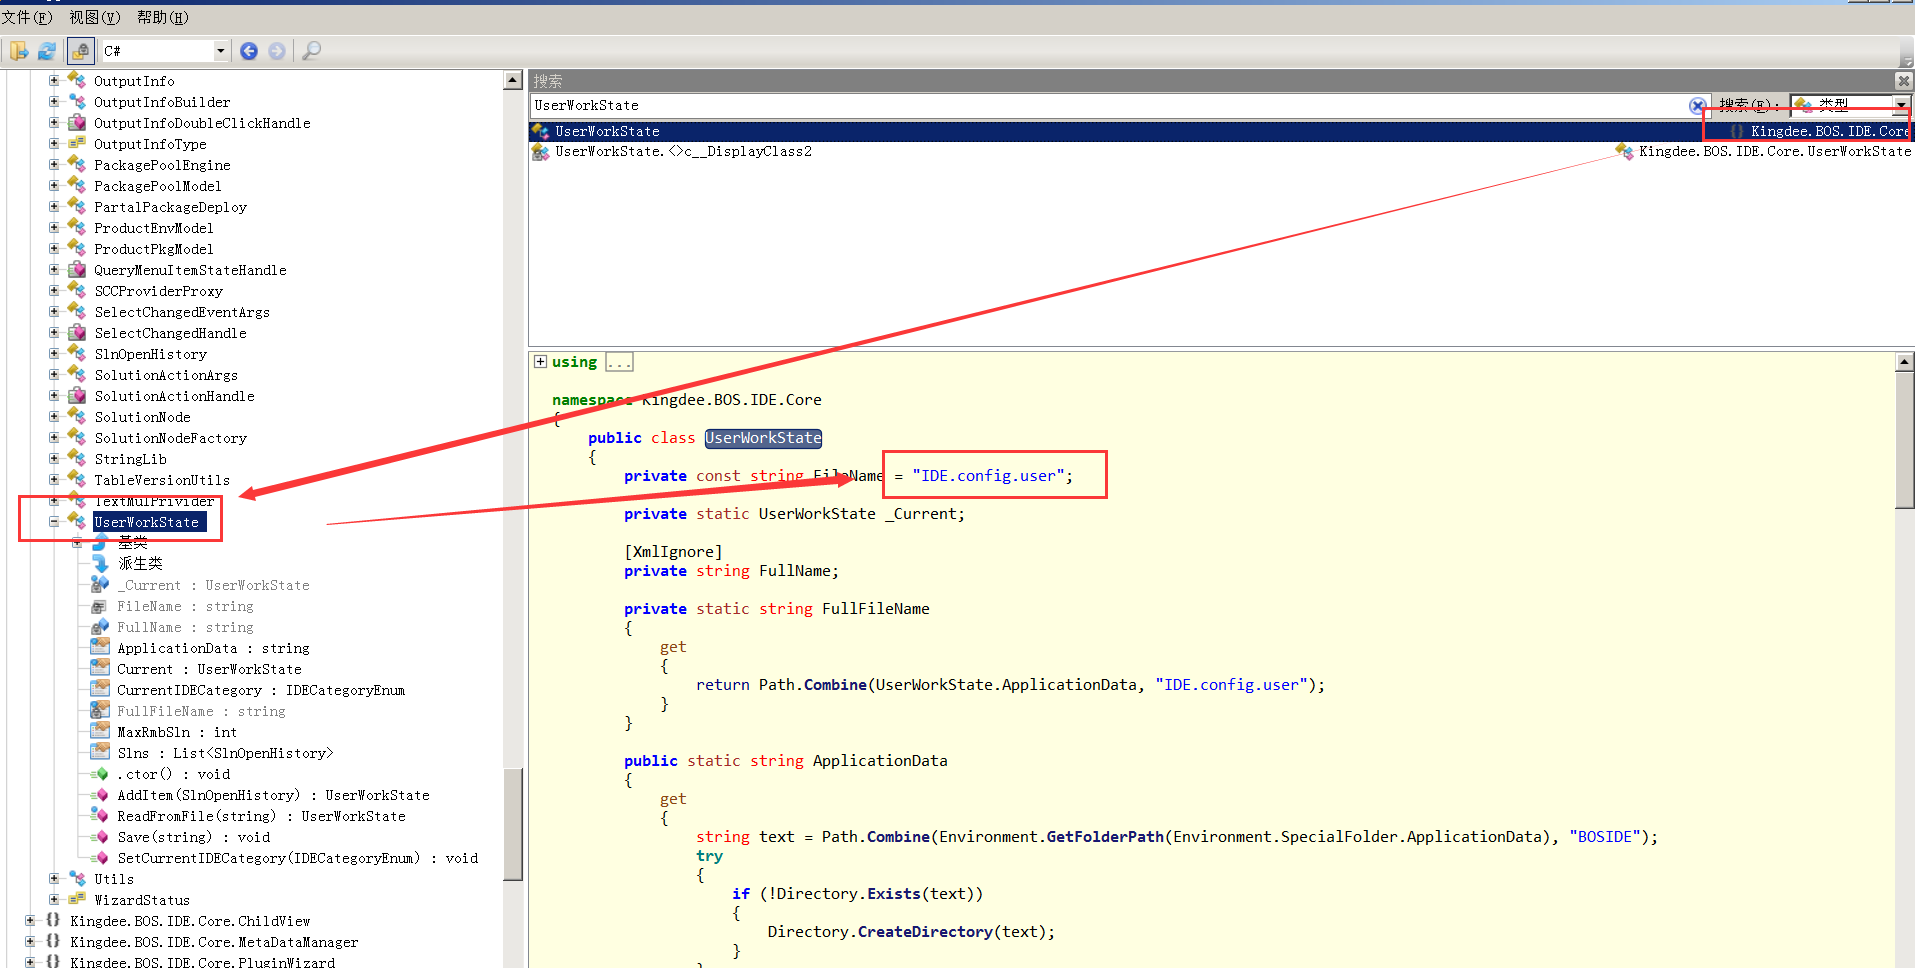
Task: Clear the search text with the X icon
Action: (1697, 106)
